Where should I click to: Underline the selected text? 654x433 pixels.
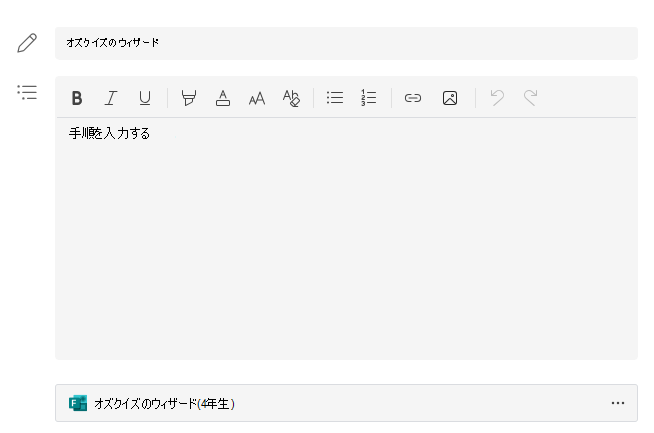[145, 98]
